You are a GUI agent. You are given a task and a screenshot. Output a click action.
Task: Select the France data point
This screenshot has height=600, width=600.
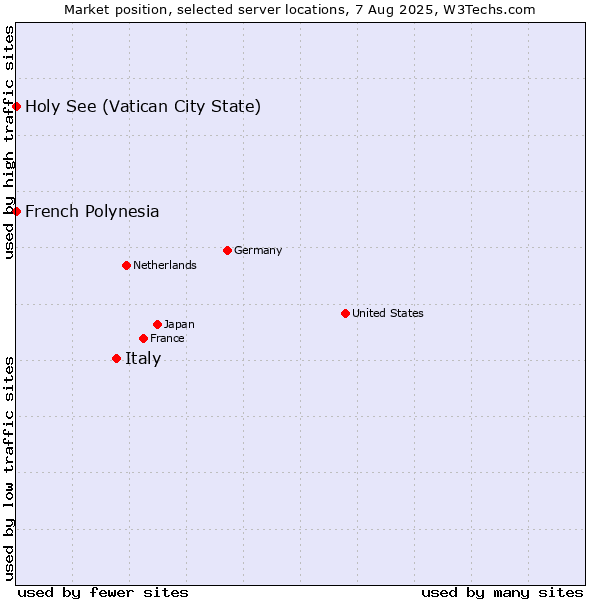(143, 338)
